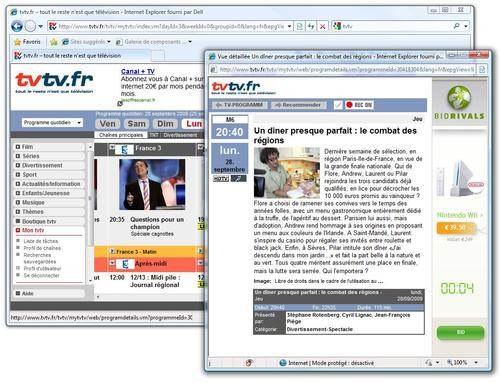Select the Dim day tab

[x=165, y=124]
